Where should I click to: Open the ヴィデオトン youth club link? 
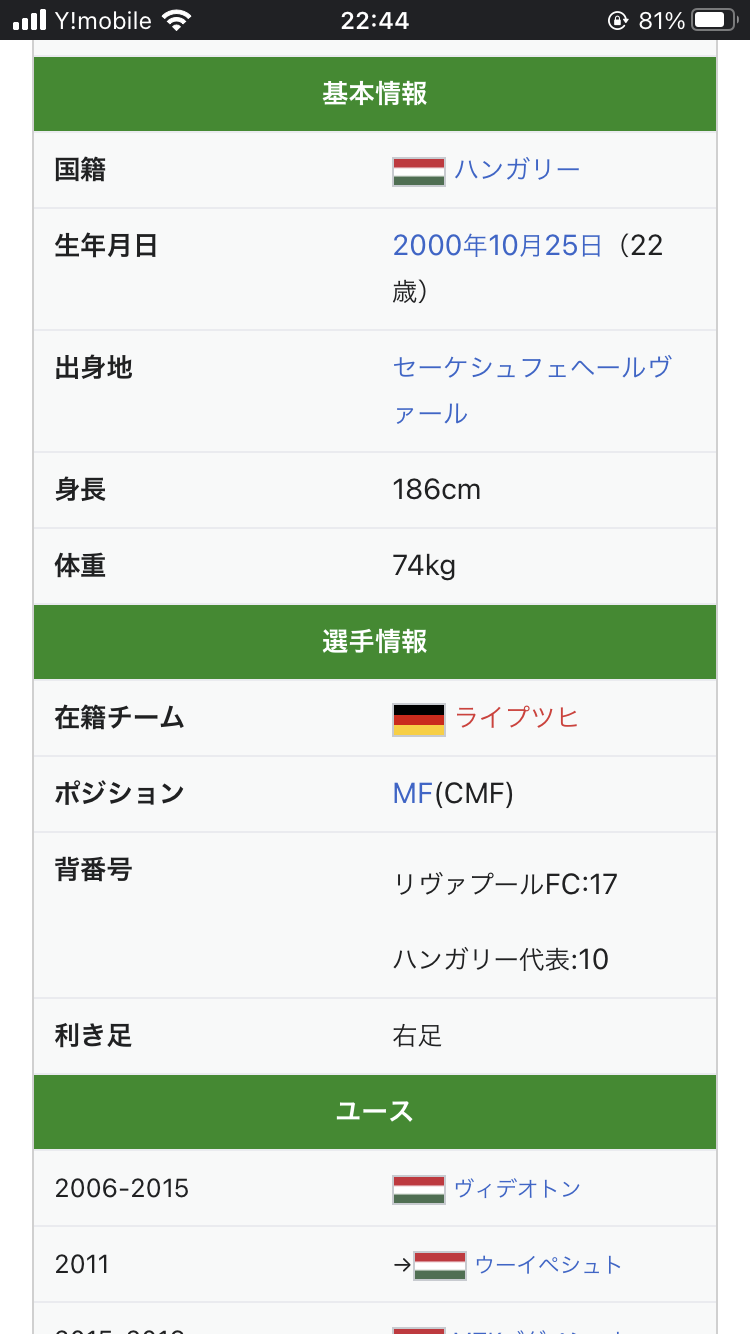(517, 1188)
